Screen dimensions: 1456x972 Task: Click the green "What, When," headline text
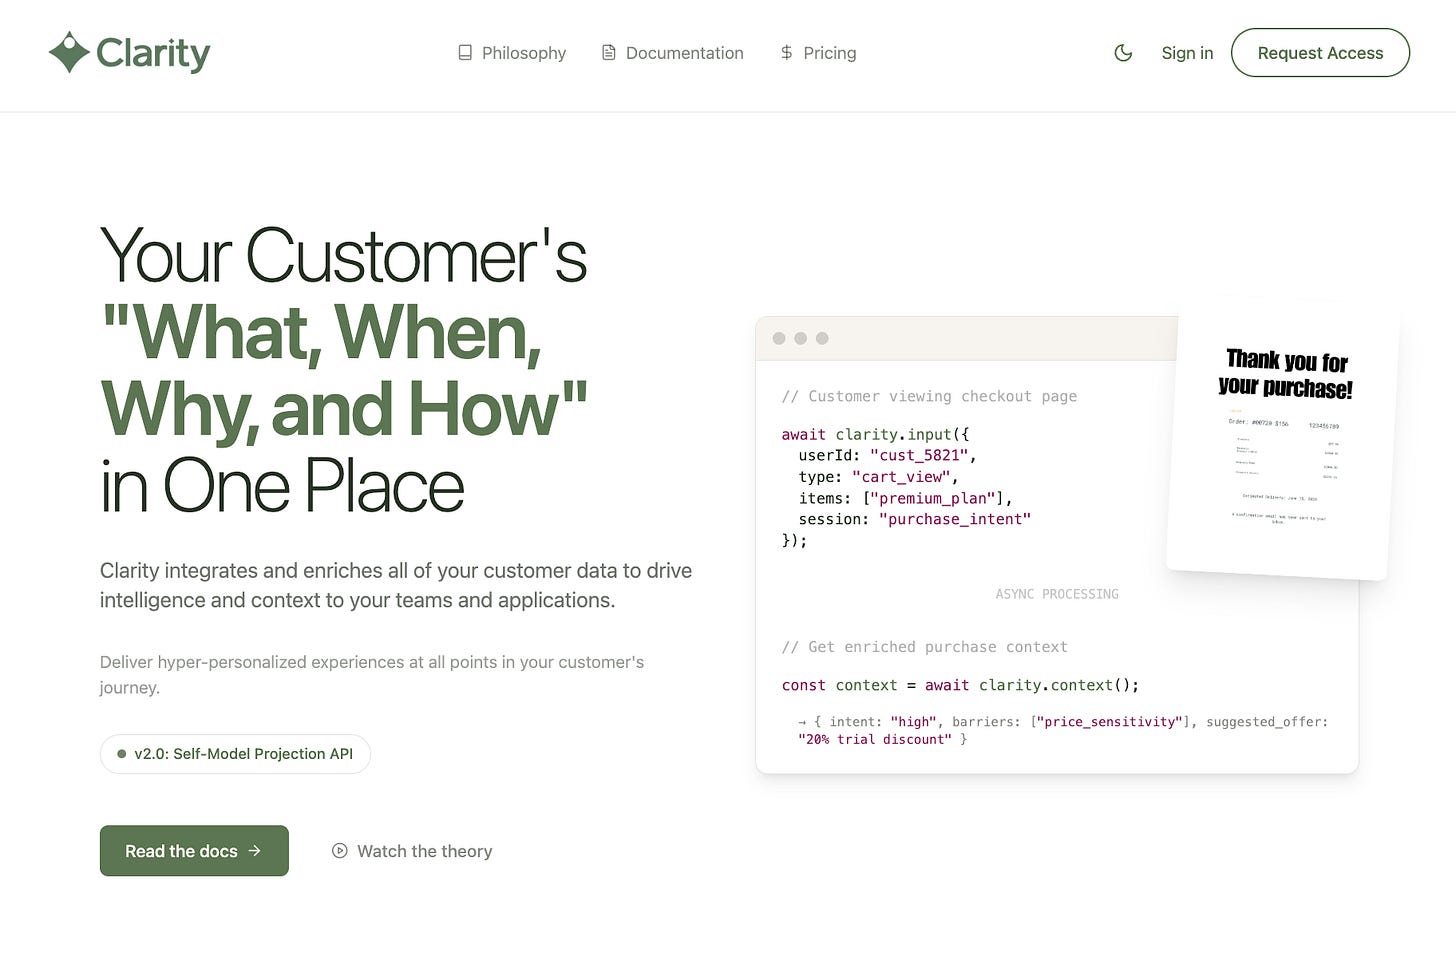[321, 332]
